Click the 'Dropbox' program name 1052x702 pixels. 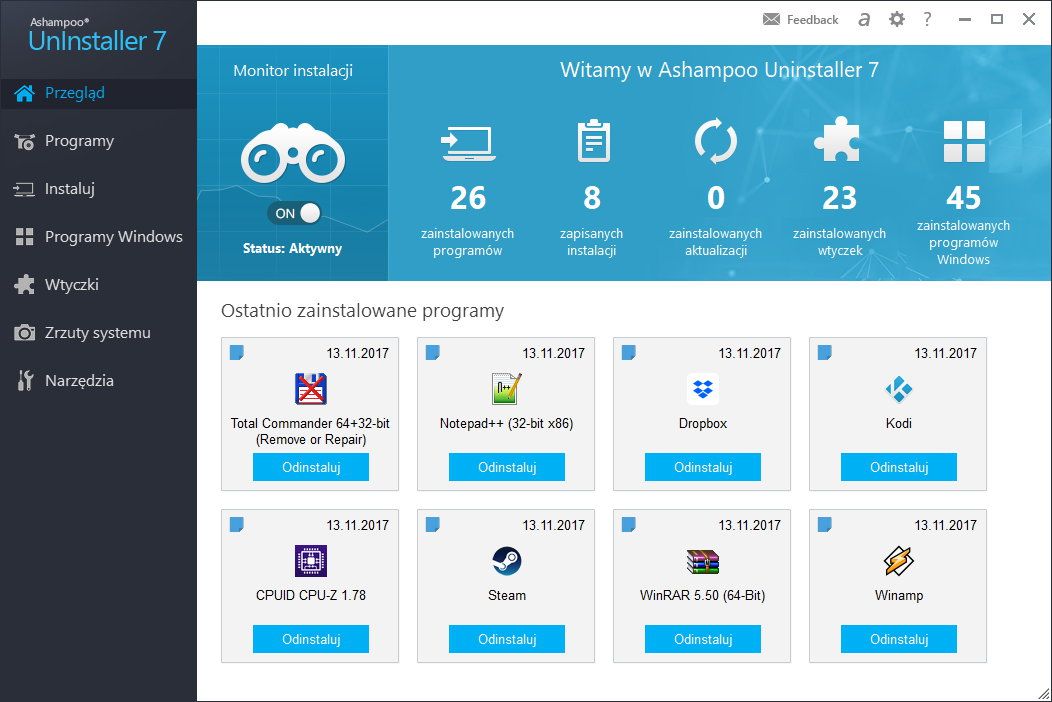click(x=702, y=423)
